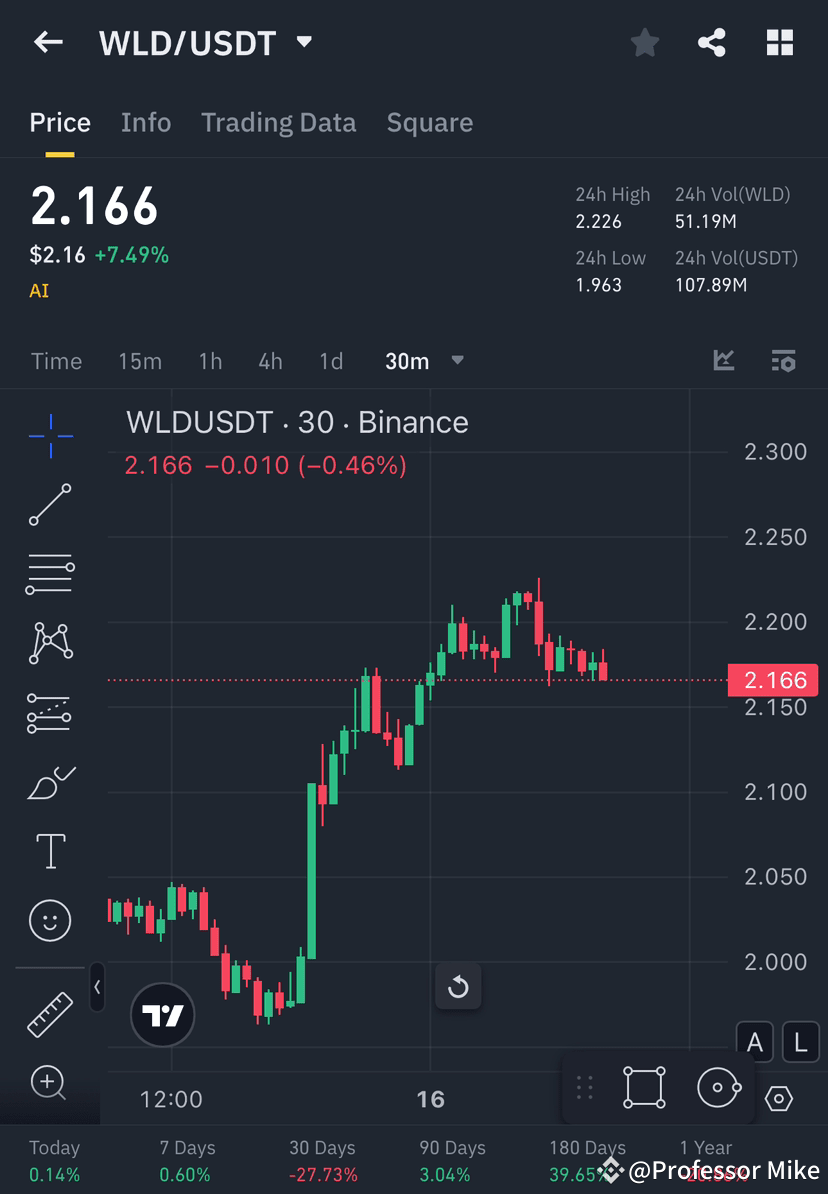The image size is (828, 1194).
Task: Select the text annotation tool
Action: coord(50,851)
